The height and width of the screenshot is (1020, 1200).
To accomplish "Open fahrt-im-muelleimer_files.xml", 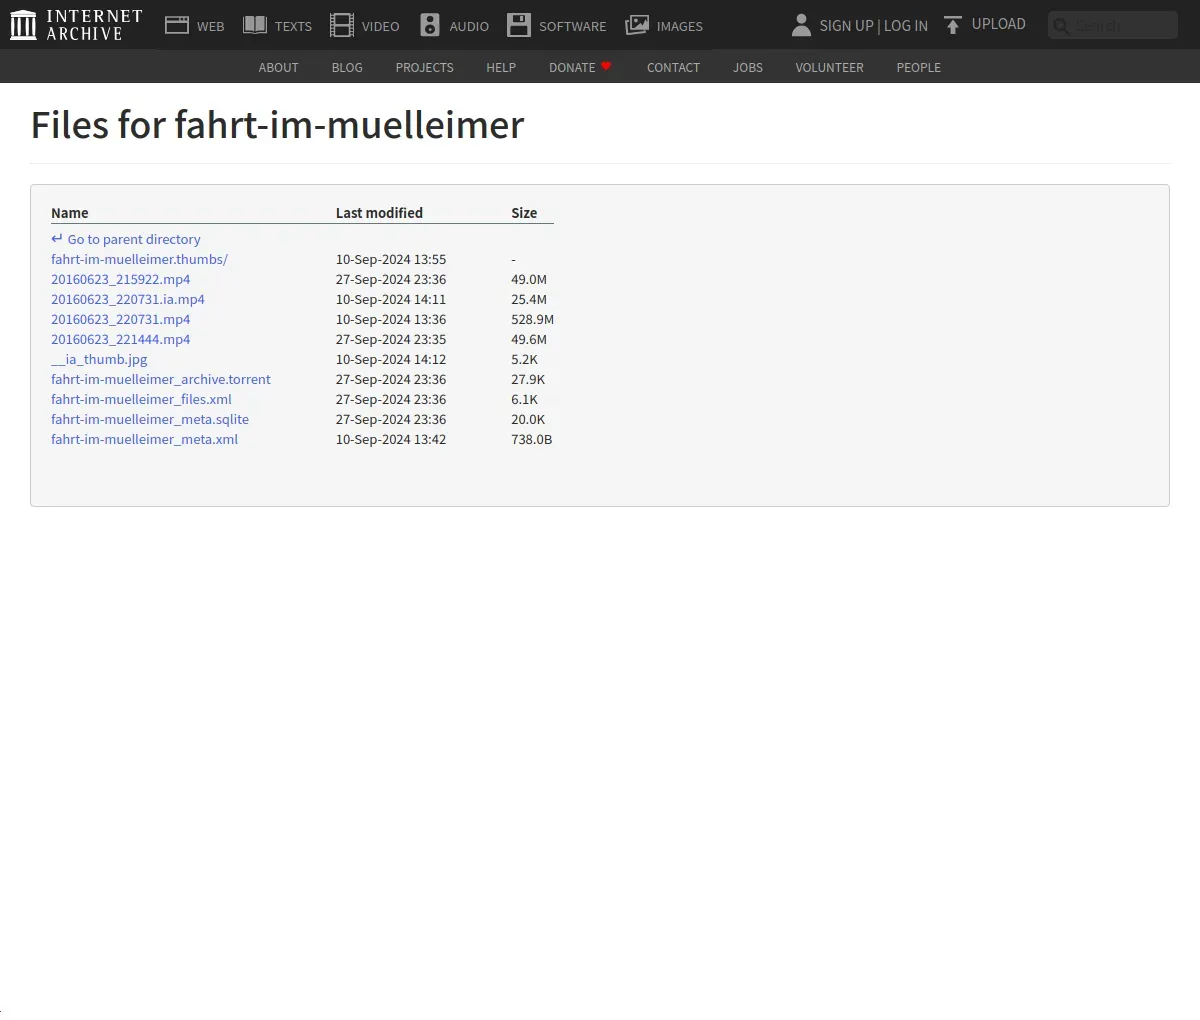I will (141, 399).
